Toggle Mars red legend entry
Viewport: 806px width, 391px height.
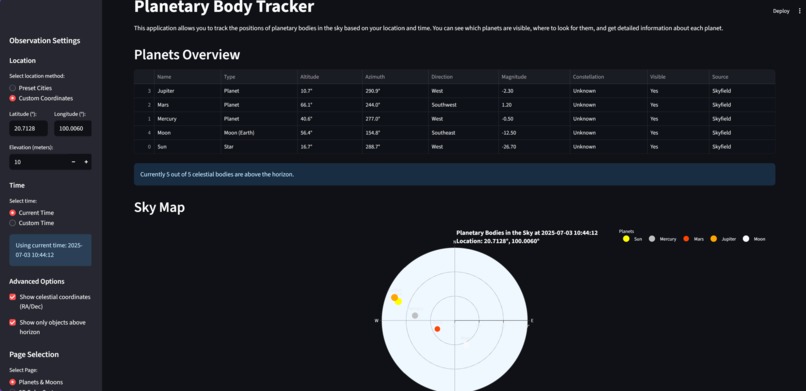coord(693,239)
